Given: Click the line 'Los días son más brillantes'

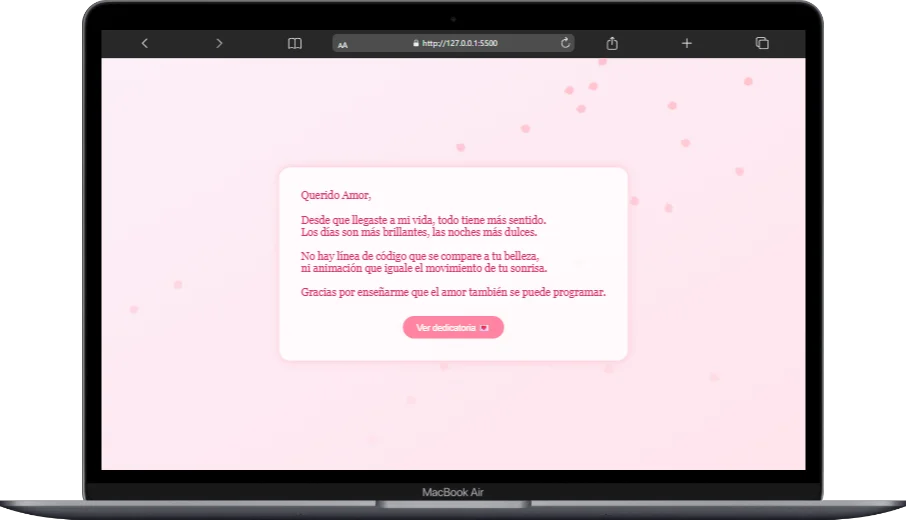Looking at the screenshot, I should pos(419,232).
